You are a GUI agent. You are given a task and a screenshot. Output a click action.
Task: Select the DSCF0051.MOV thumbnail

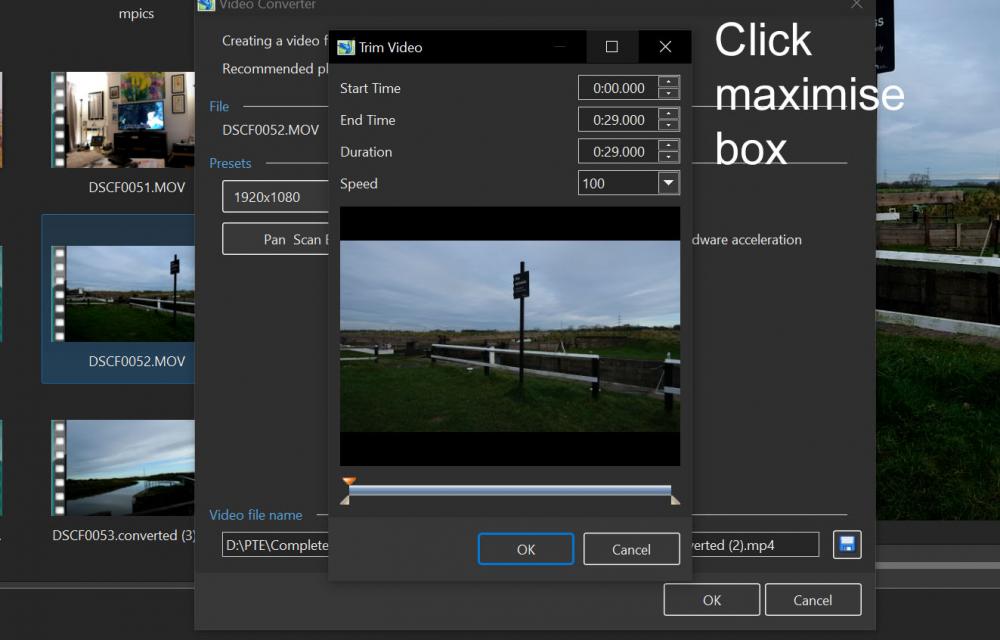(x=122, y=120)
